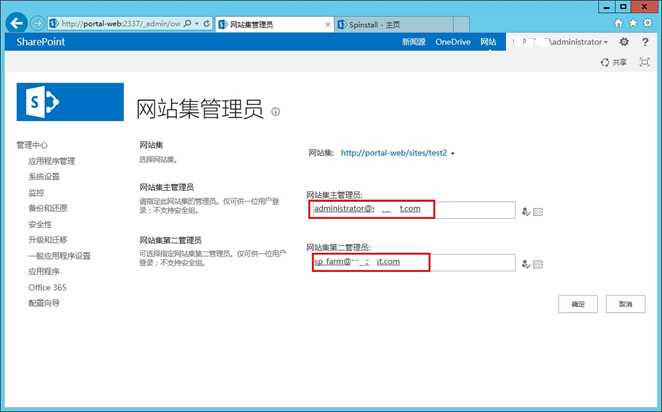
Task: Click inside the 网站集第二管理员 people picker field
Action: pyautogui.click(x=412, y=263)
